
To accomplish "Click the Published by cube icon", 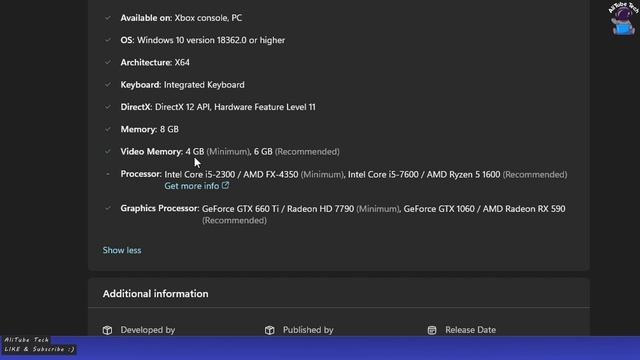I will [x=269, y=330].
